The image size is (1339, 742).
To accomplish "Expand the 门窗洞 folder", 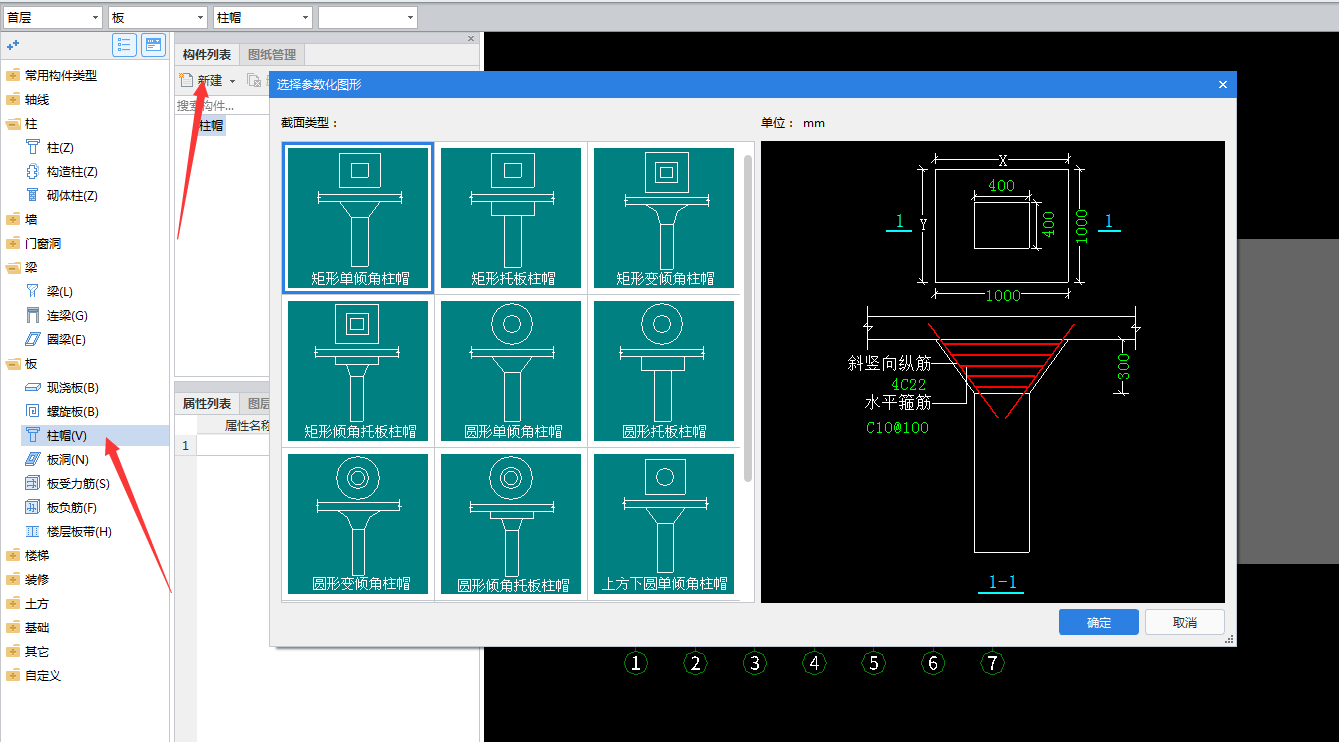I will 13,243.
